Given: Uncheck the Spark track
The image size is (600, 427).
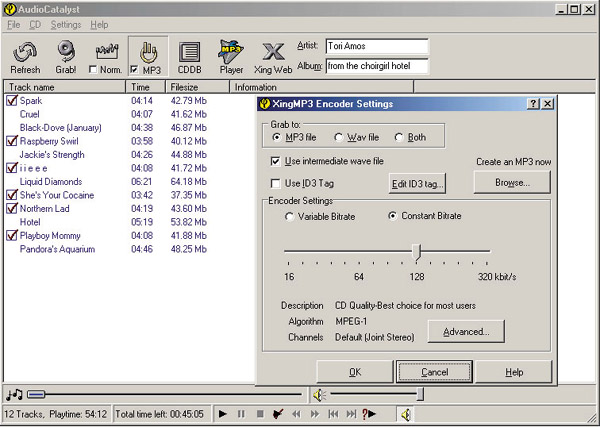Looking at the screenshot, I should (12, 101).
